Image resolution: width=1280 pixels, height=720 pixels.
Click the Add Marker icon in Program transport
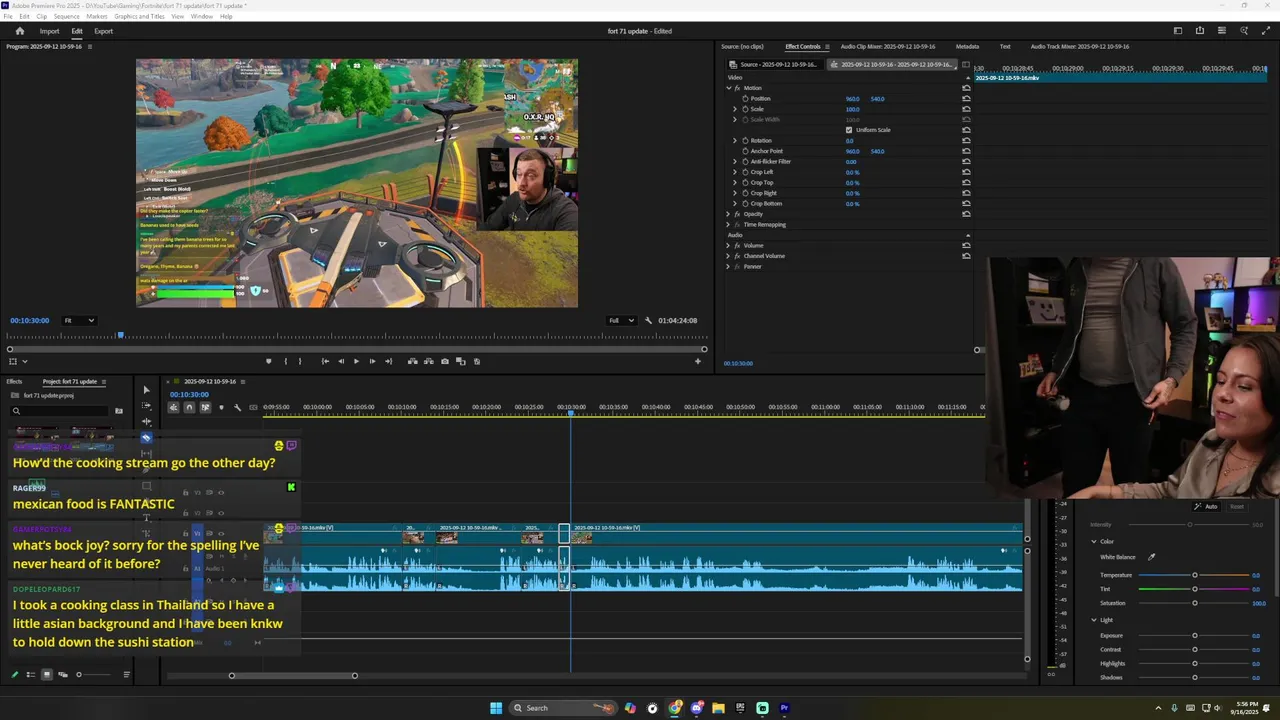[268, 361]
